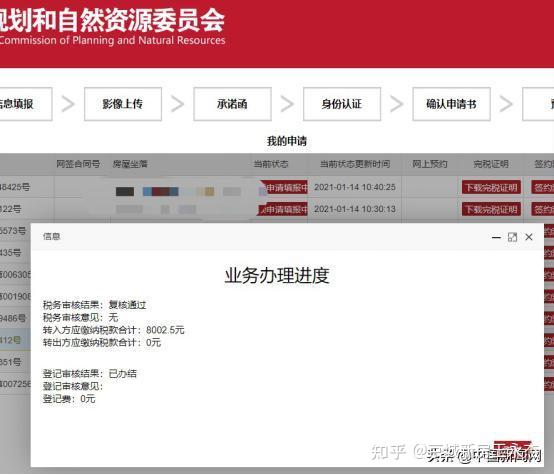554x475 pixels.
Task: Select the row ending in 351号
Action: point(15,363)
